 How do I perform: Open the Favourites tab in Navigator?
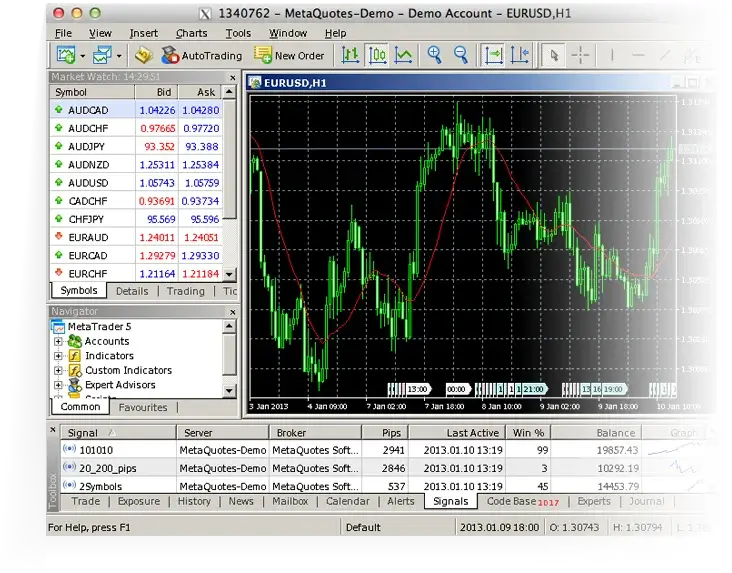tap(143, 408)
